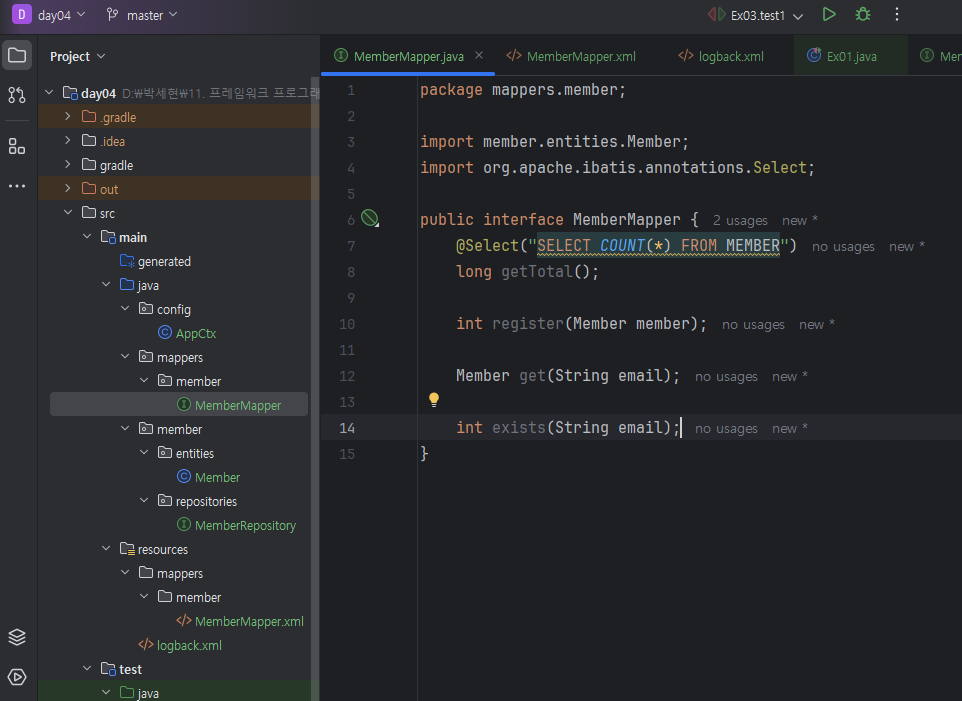The image size is (962, 701).
Task: Click the '2 usages' hint link
Action: click(740, 220)
